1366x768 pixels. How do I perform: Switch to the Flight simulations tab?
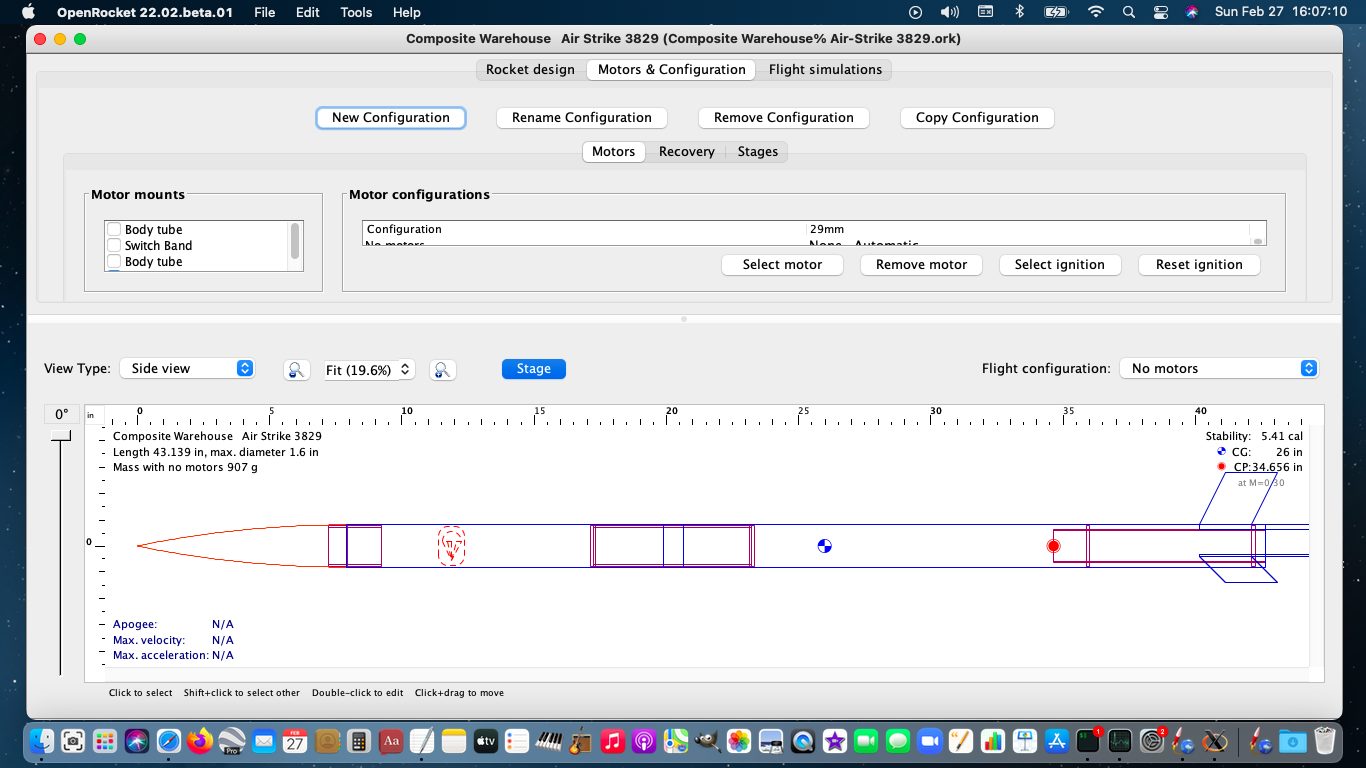[825, 69]
